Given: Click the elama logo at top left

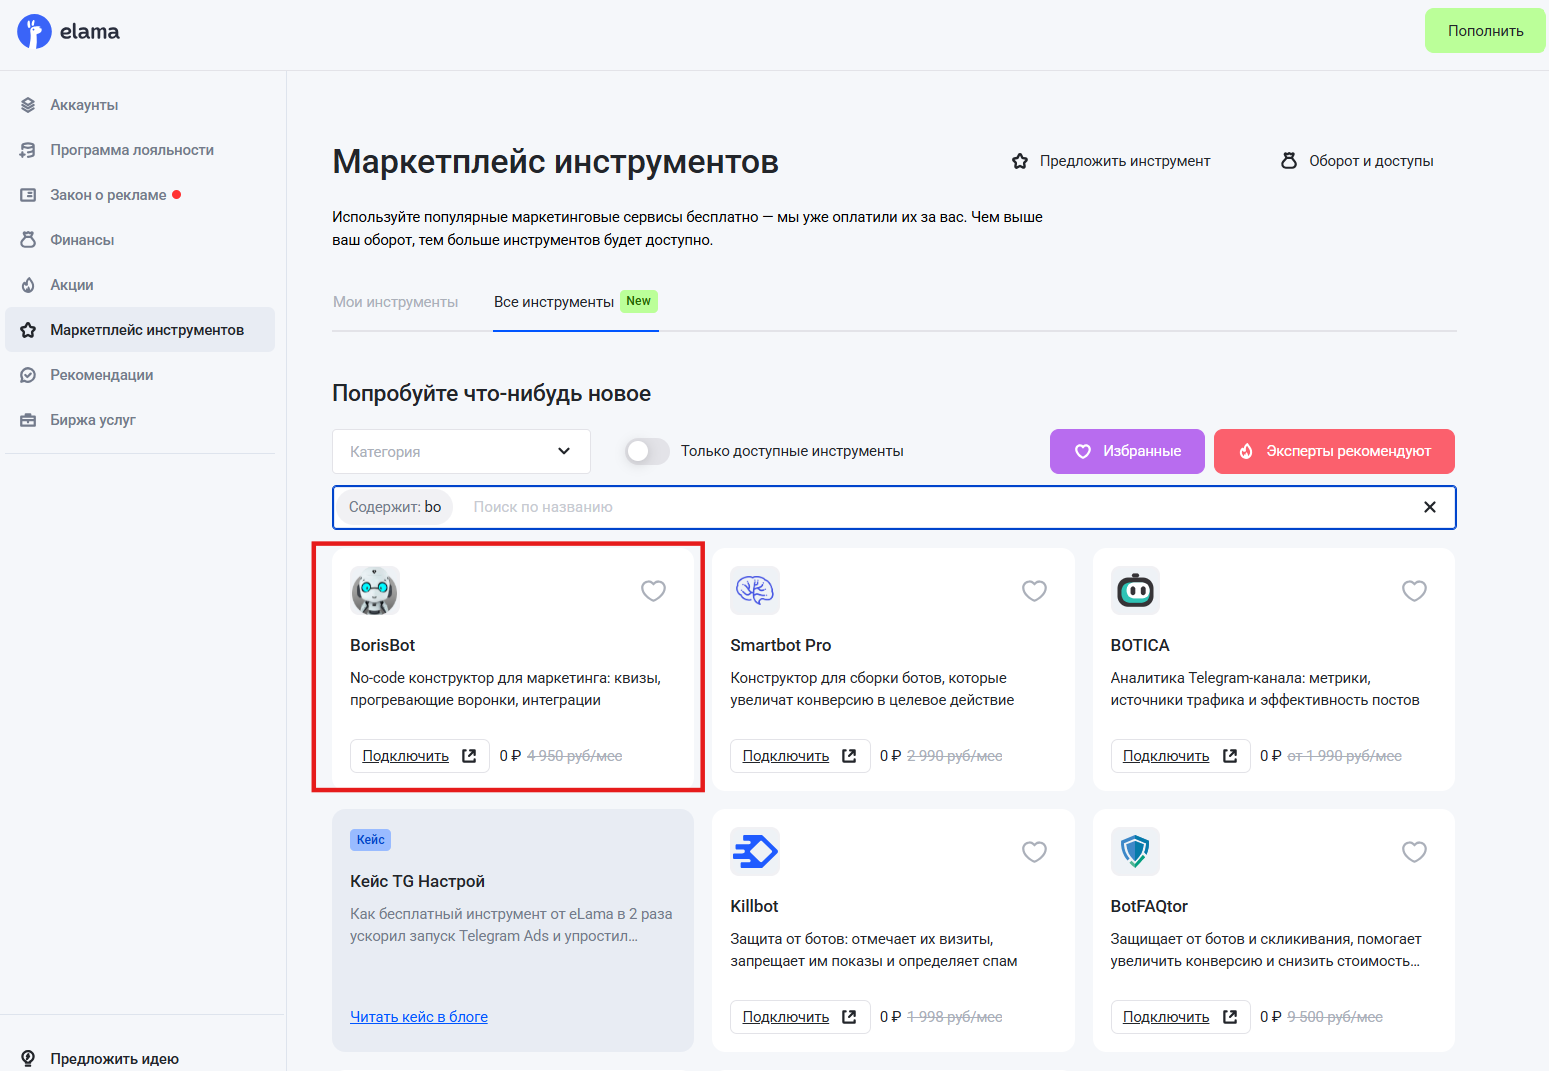Looking at the screenshot, I should click(68, 31).
